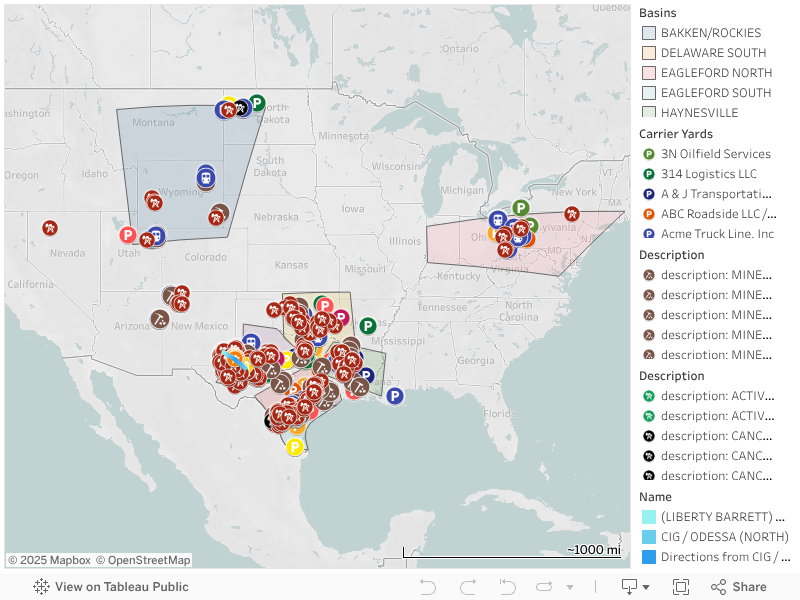The height and width of the screenshot is (600, 800).
Task: Select the blue P marker near Florida coast
Action: click(x=394, y=396)
